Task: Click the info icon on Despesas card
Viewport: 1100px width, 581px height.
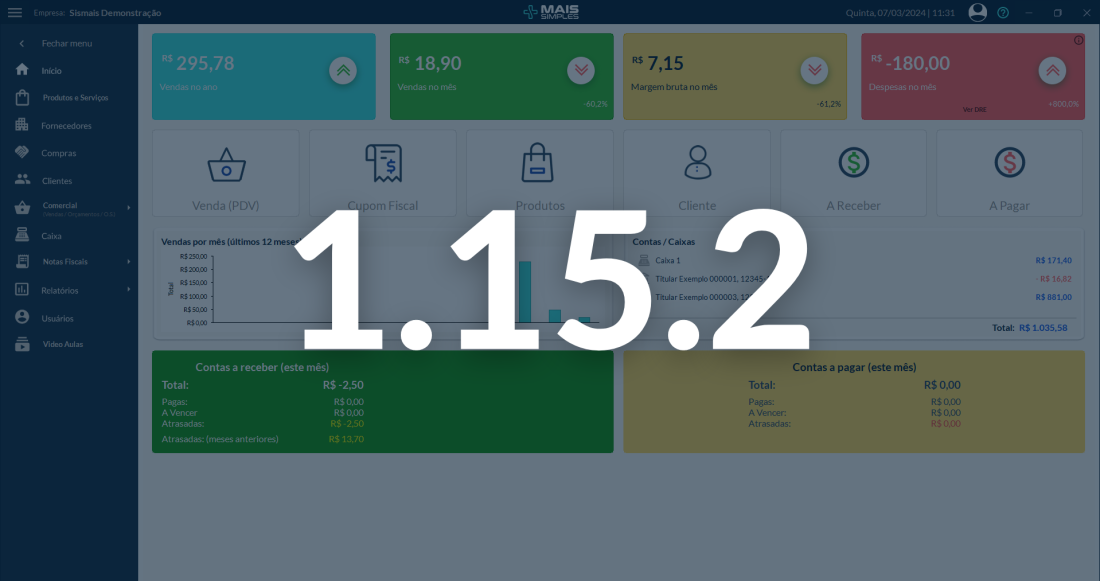Action: (x=1078, y=40)
